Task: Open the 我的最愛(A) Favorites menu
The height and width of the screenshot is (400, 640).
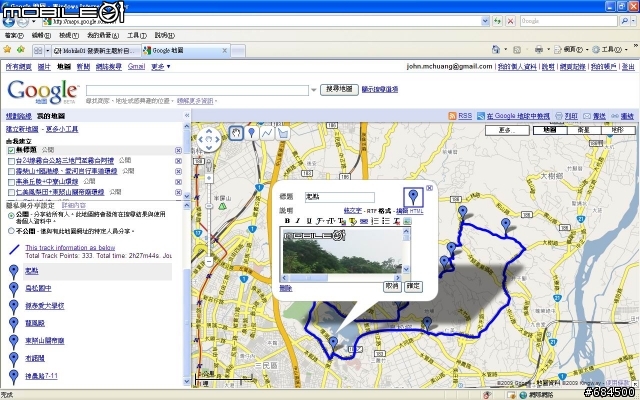Action: 103,36
